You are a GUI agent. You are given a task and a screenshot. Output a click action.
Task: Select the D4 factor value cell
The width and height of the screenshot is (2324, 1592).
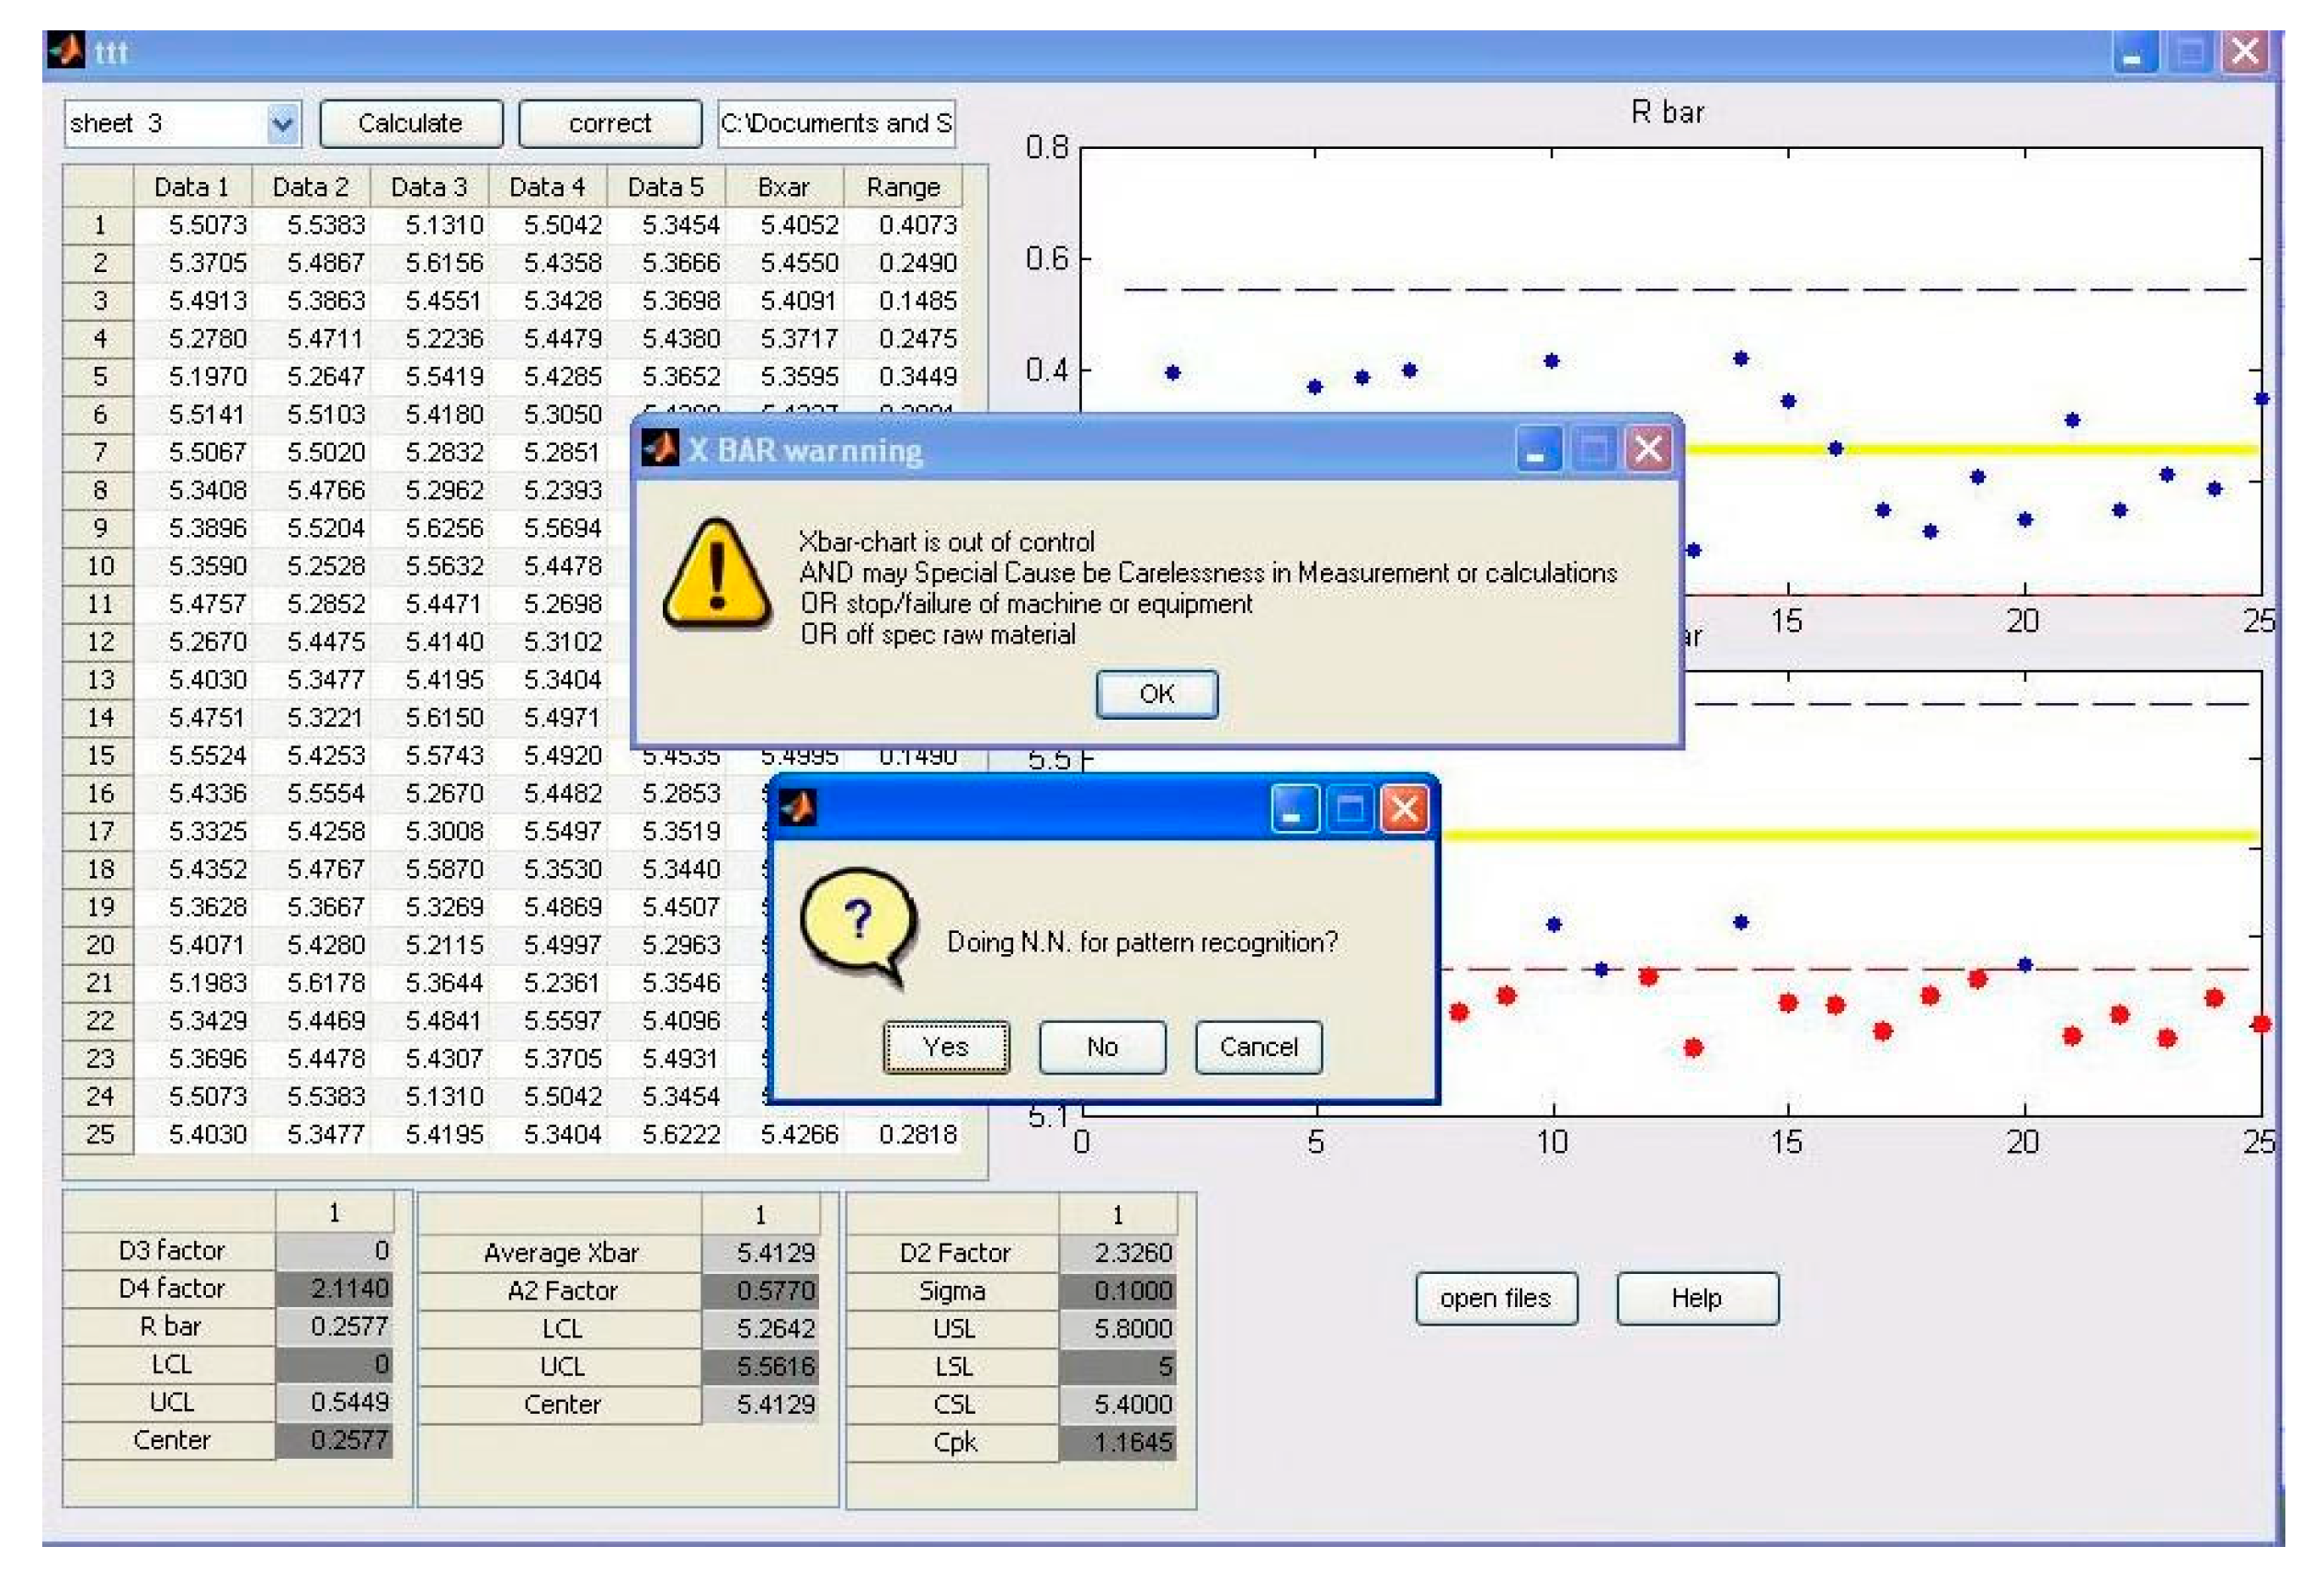tap(333, 1290)
